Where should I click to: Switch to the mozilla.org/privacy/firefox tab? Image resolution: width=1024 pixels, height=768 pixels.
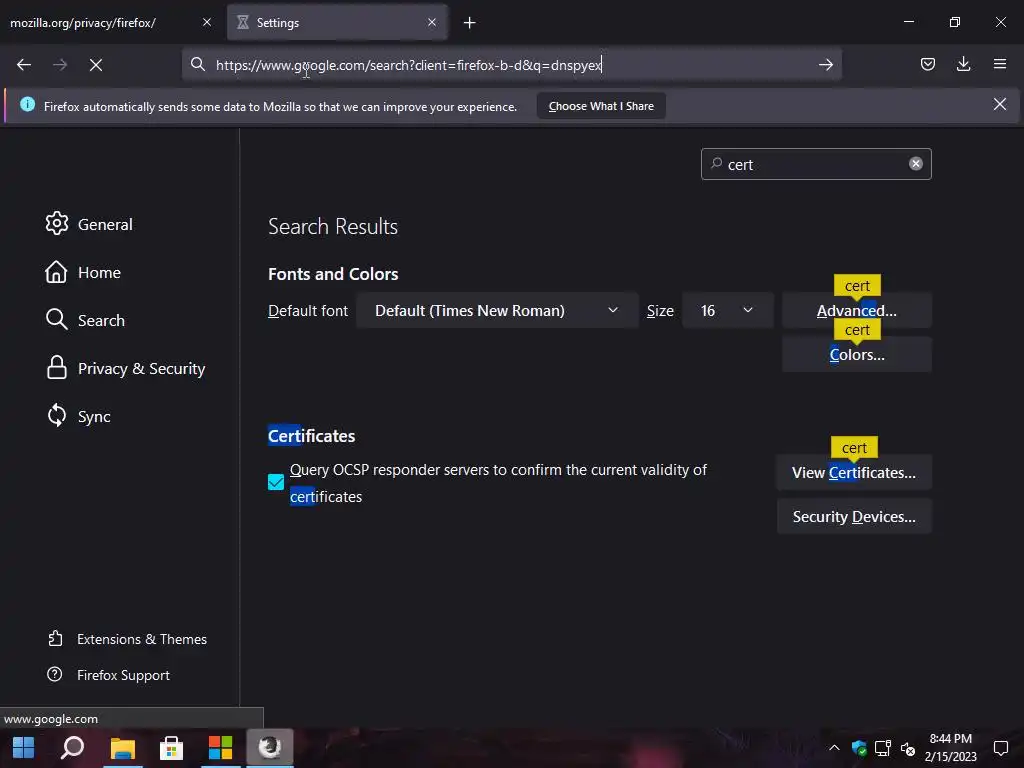click(x=110, y=23)
